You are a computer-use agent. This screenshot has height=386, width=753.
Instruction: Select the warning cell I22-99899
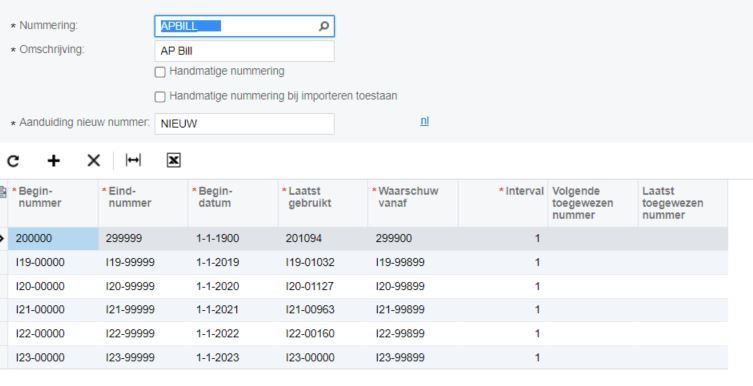point(413,334)
